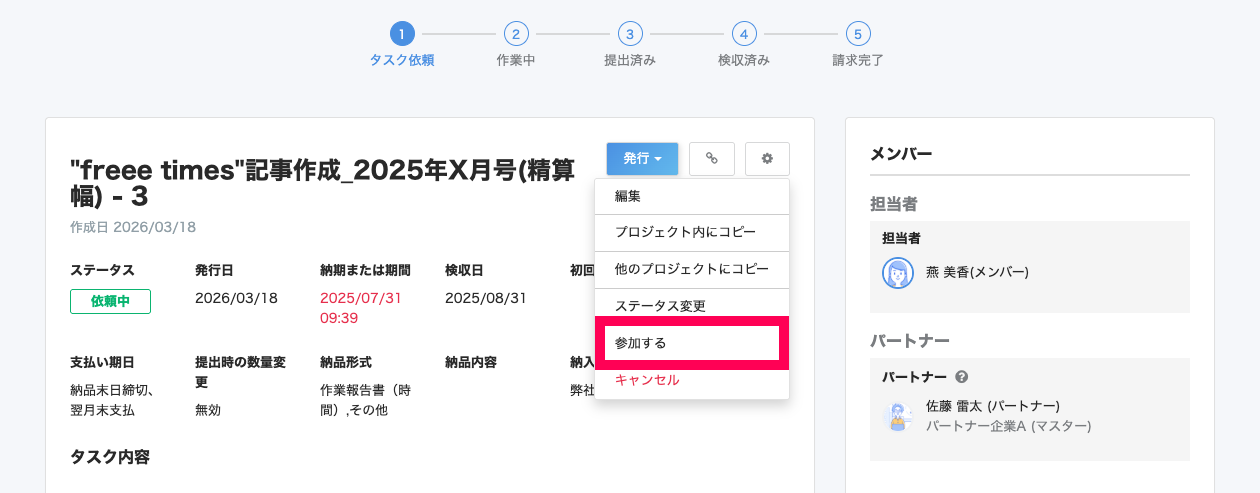Click 作成日 2026/03/18 text
Image resolution: width=1260 pixels, height=493 pixels.
133,227
